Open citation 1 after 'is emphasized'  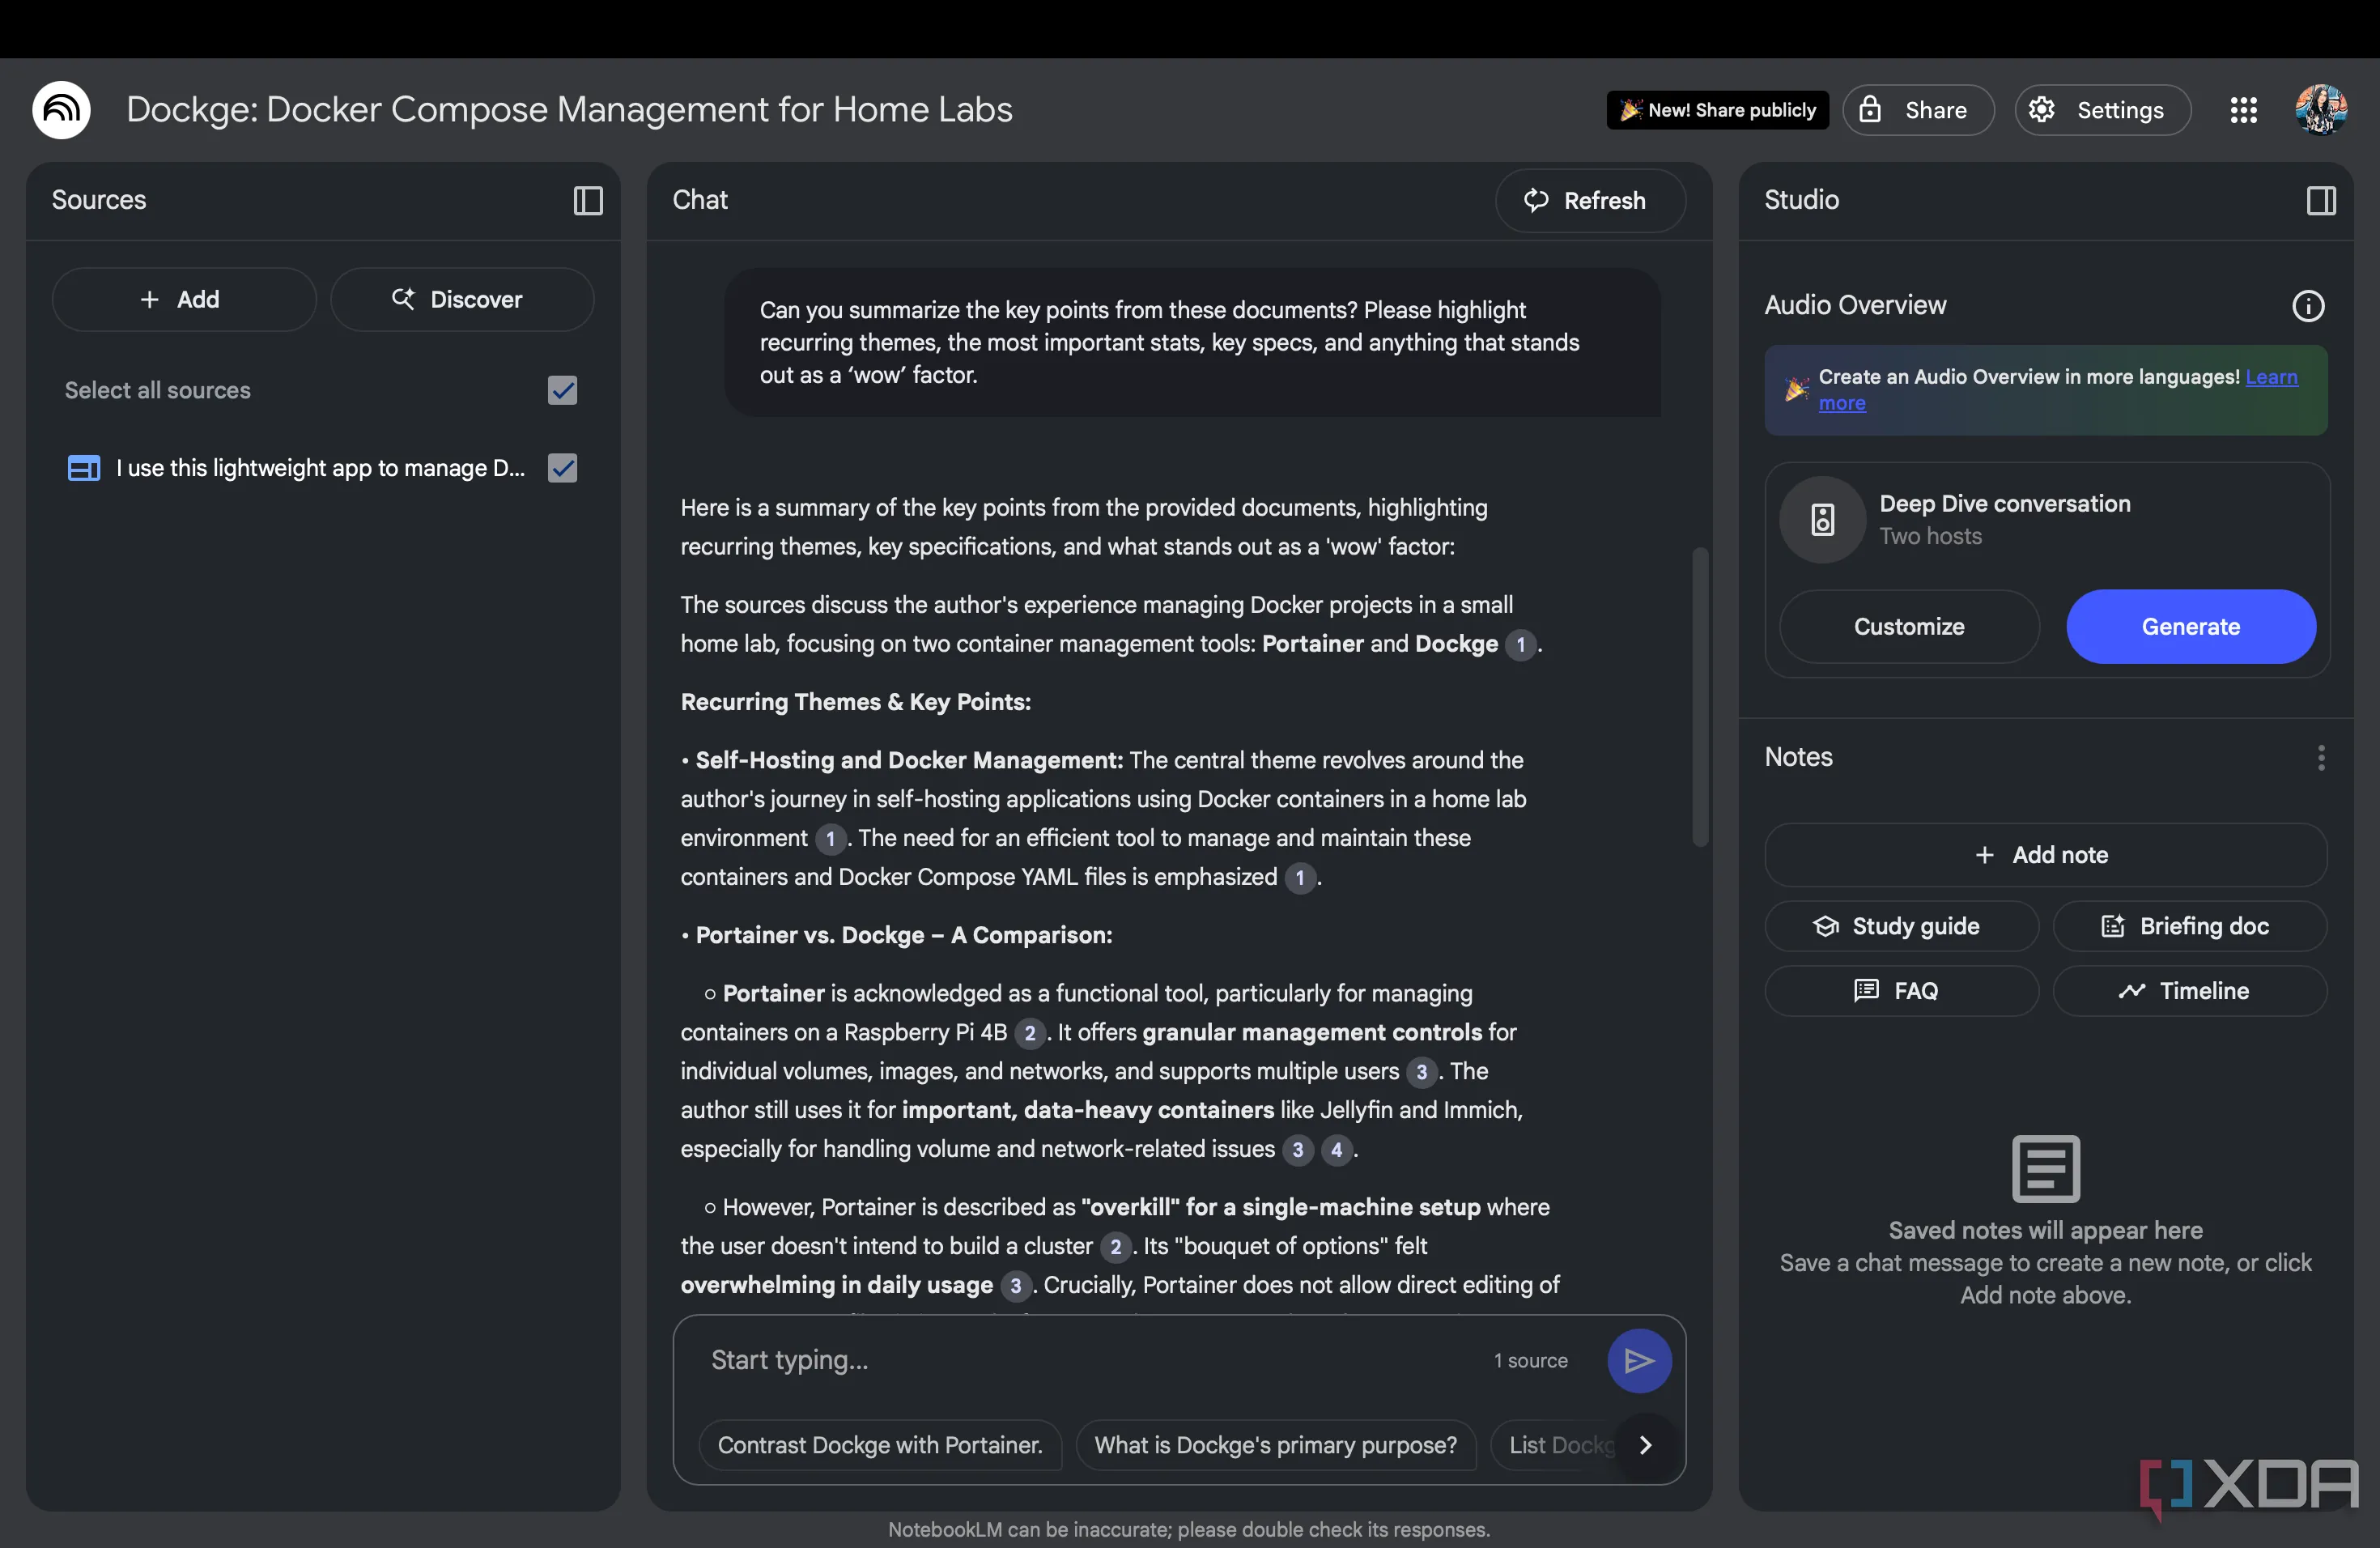1300,878
